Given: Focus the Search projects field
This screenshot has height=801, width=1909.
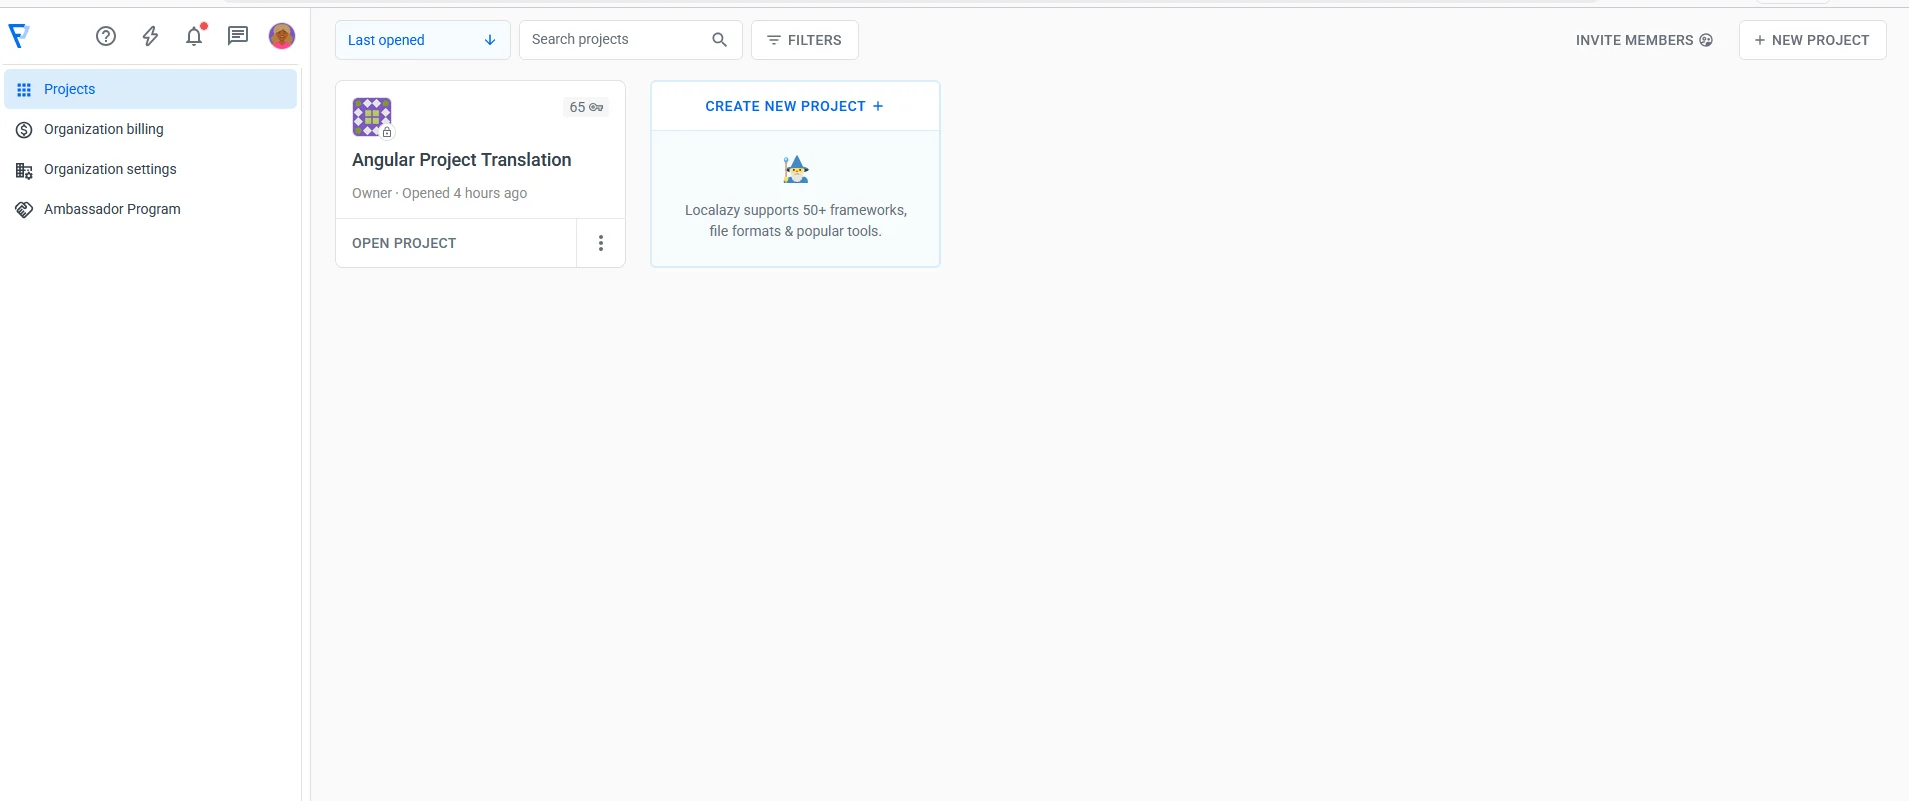Looking at the screenshot, I should [631, 40].
